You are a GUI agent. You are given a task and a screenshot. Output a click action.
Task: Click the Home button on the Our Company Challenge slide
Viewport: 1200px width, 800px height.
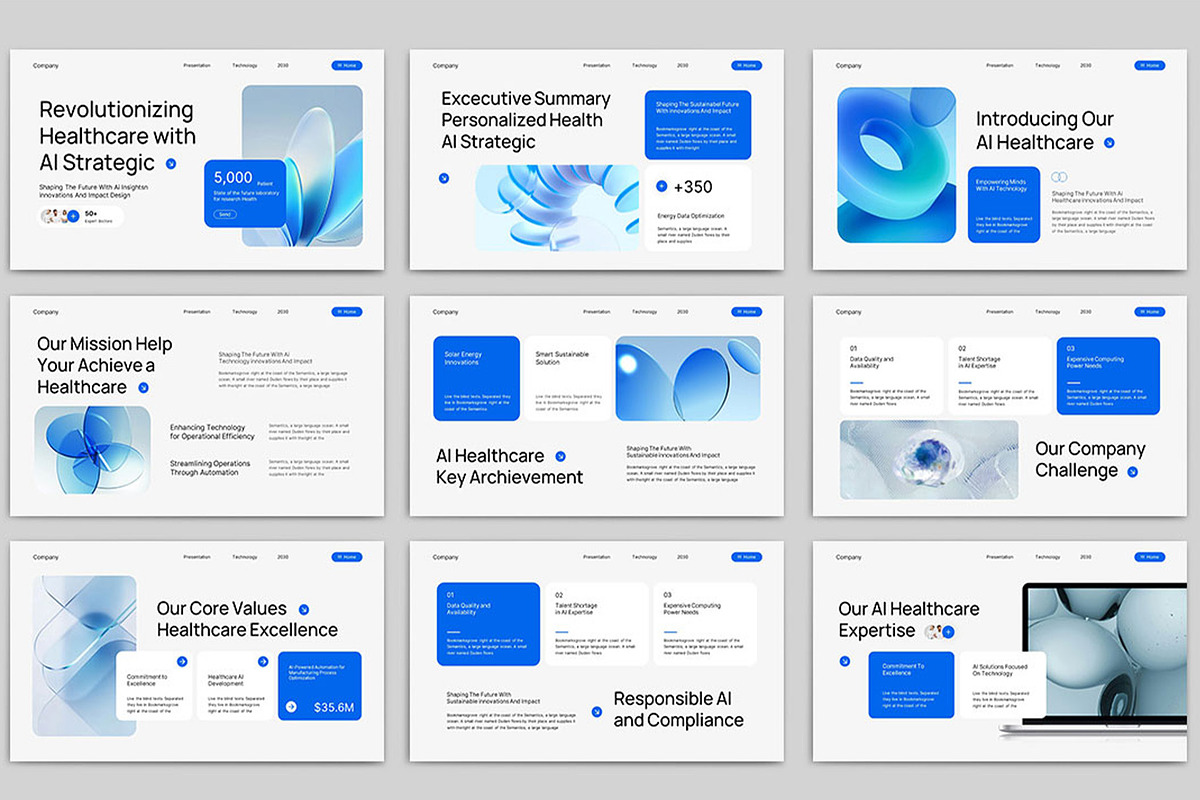coord(1150,311)
